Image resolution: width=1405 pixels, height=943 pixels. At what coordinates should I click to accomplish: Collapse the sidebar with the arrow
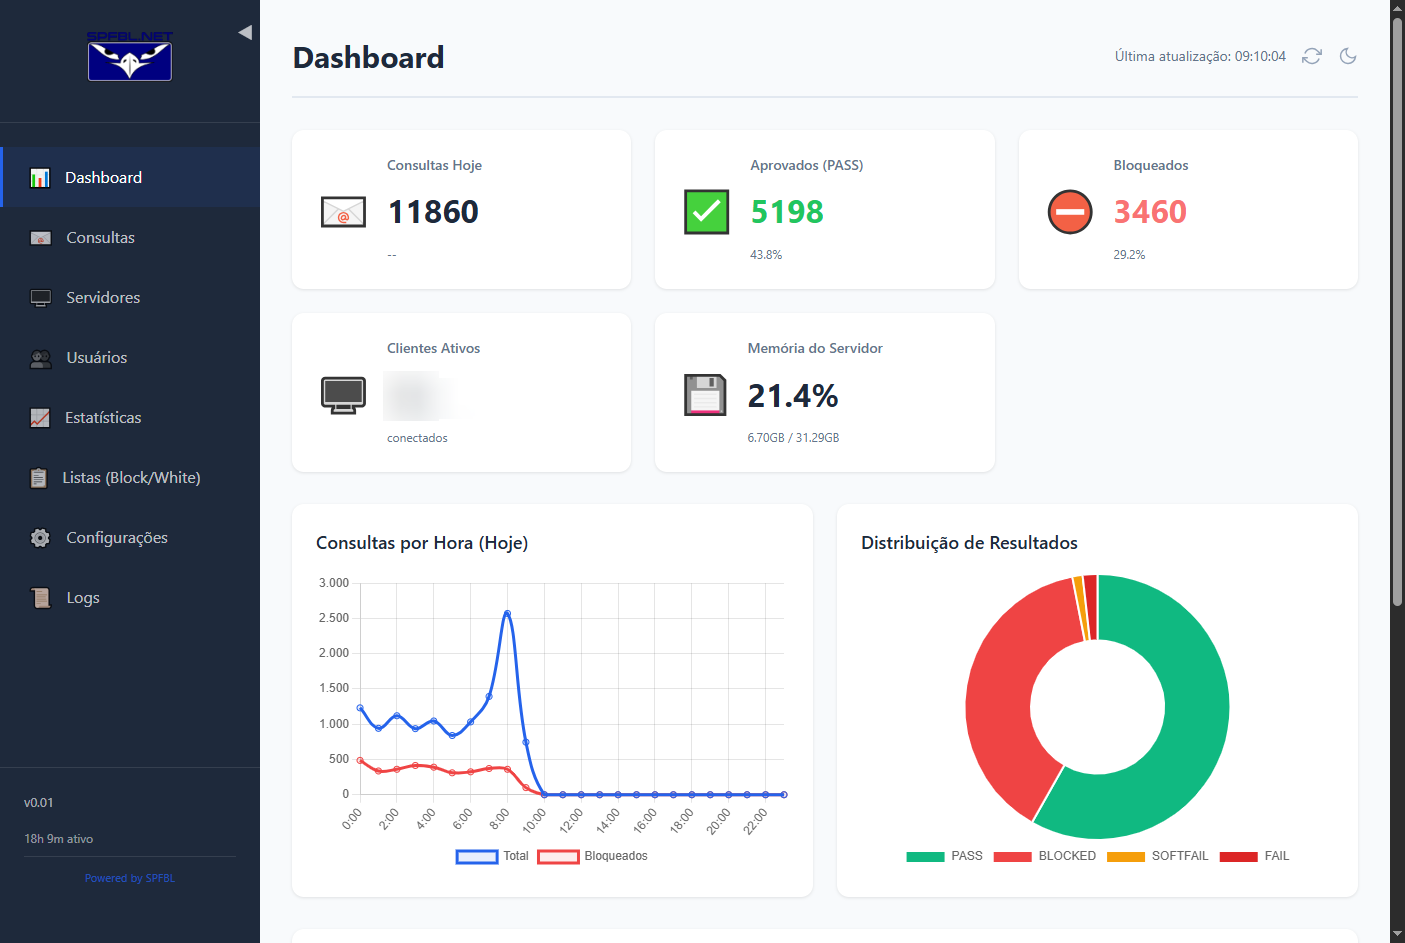(x=245, y=33)
